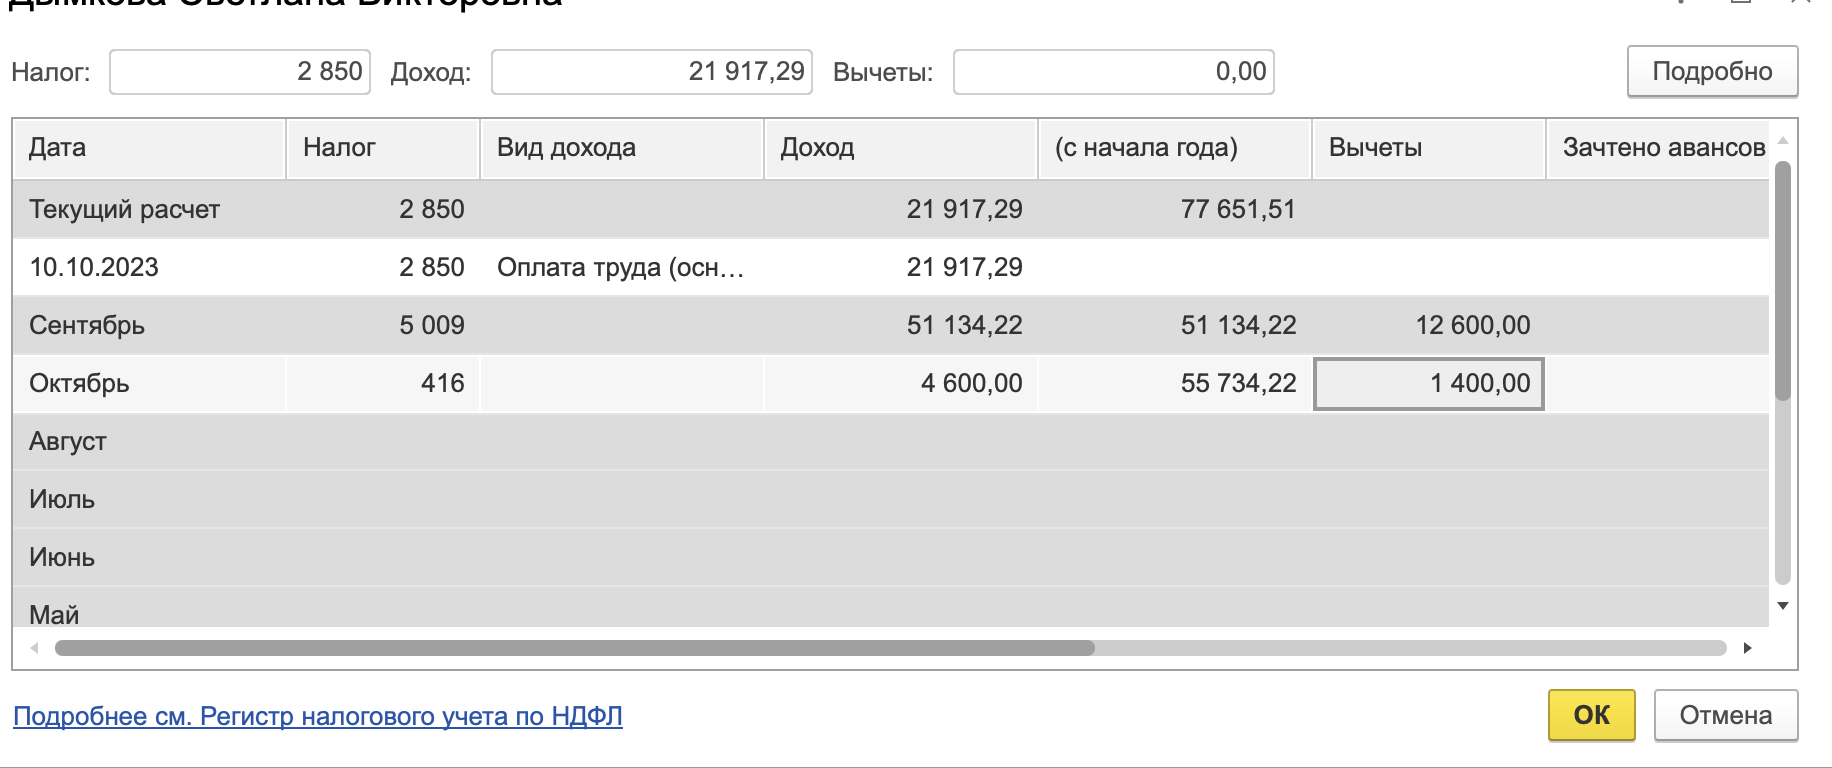The image size is (1832, 768).
Task: Click the horizontal scrollbar left arrow
Action: click(35, 648)
